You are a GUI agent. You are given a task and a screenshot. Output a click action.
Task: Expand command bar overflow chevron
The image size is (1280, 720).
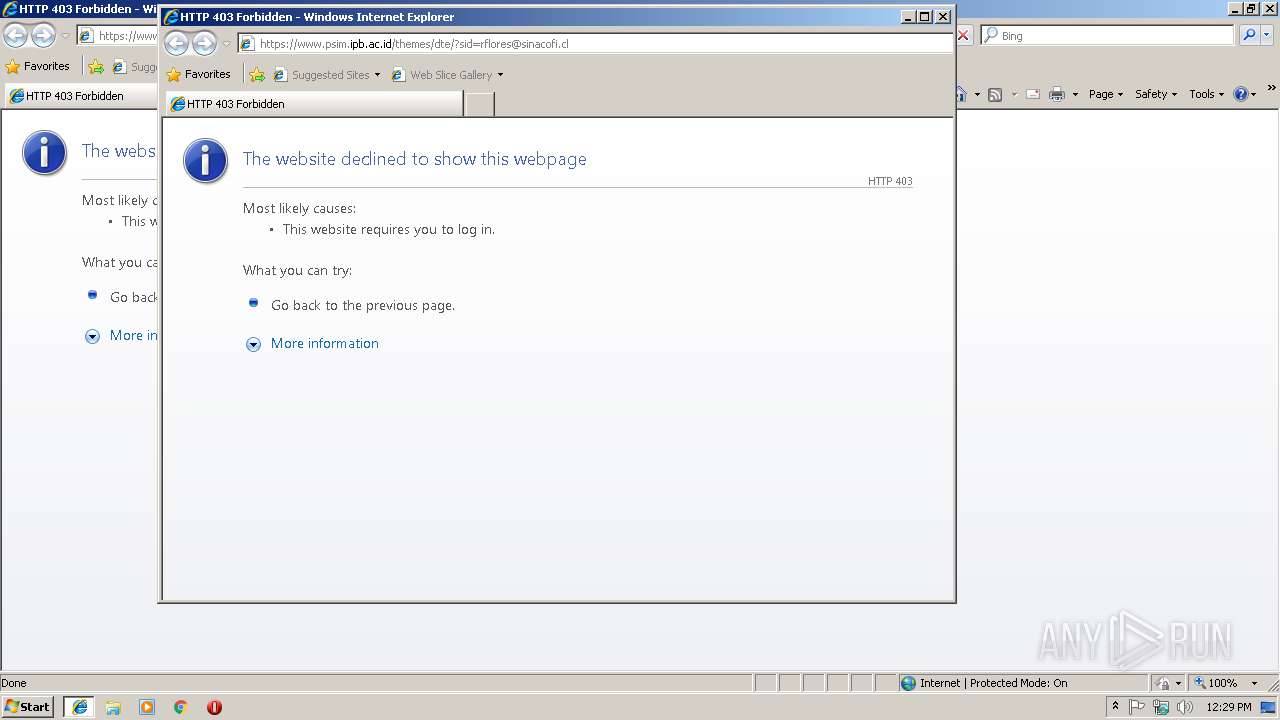1273,89
